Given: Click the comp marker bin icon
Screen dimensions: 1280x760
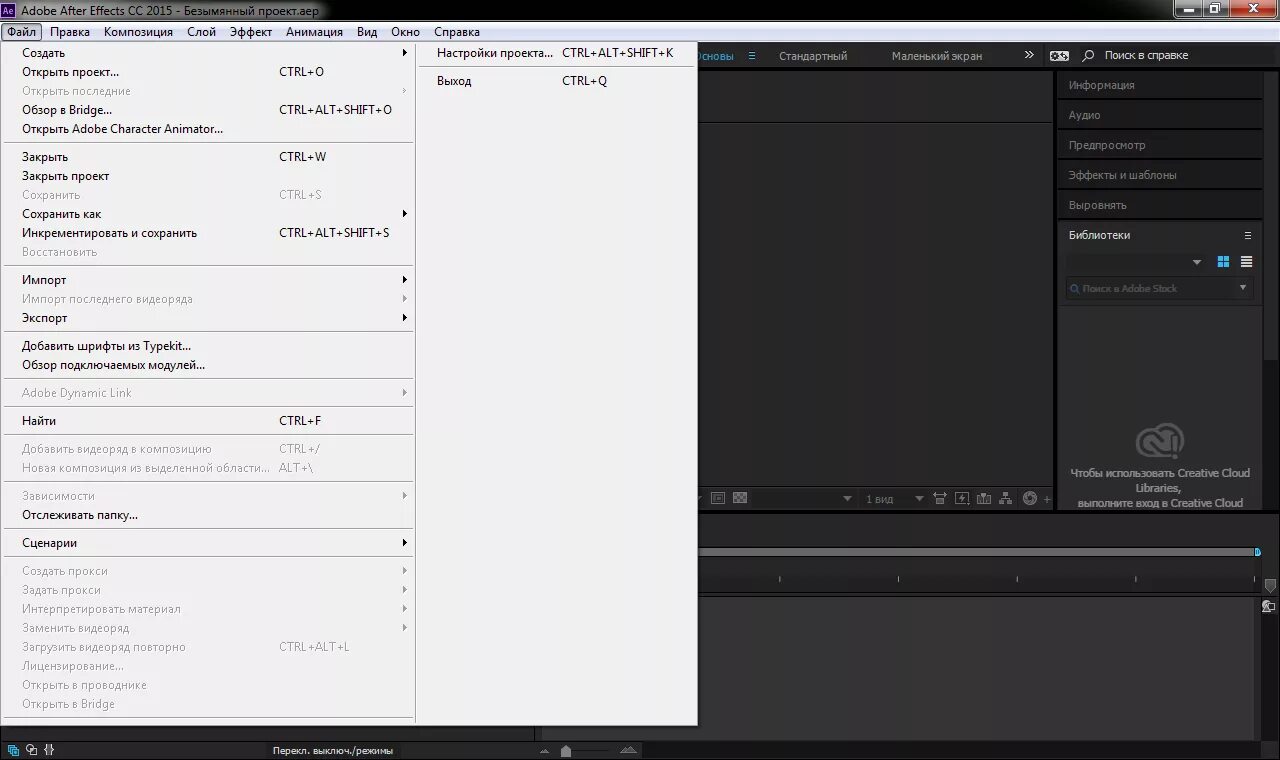Looking at the screenshot, I should [x=1270, y=586].
